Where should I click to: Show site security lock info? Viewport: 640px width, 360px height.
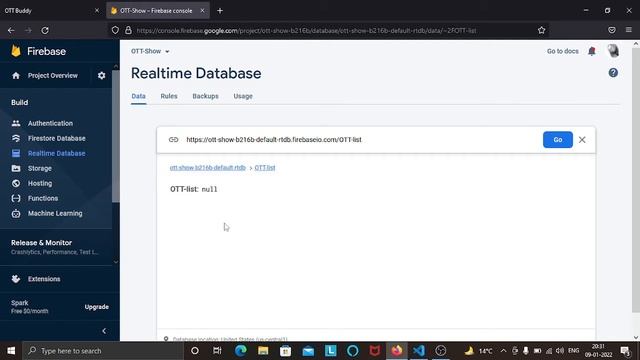(x=128, y=31)
